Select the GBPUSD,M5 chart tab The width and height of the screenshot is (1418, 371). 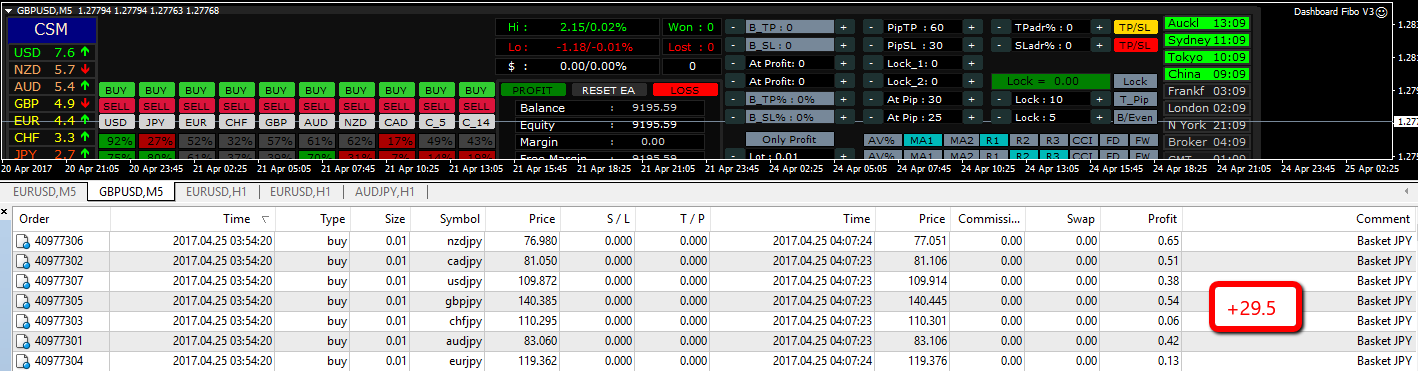coord(130,191)
